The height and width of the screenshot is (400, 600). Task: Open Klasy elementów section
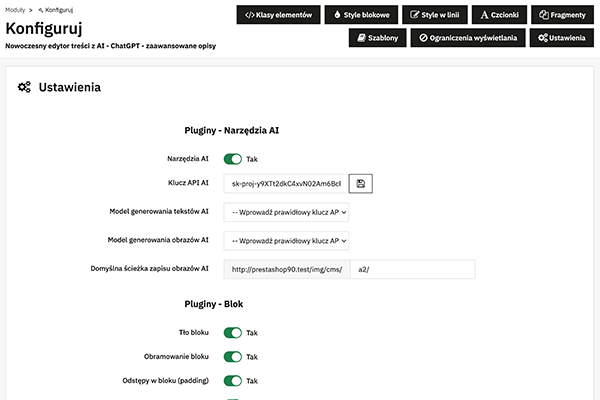pyautogui.click(x=278, y=15)
